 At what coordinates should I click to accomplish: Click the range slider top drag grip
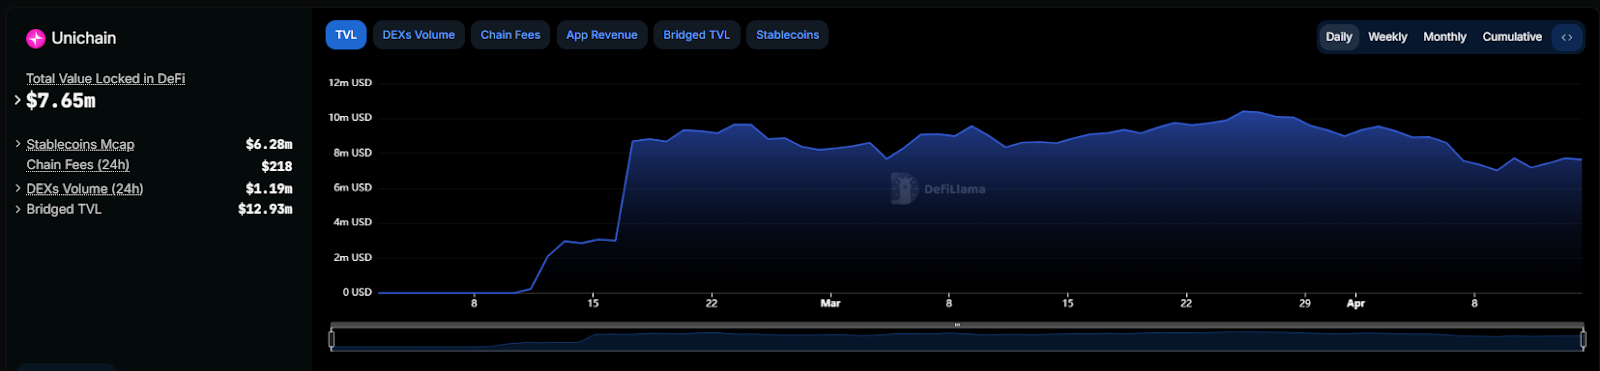[957, 325]
